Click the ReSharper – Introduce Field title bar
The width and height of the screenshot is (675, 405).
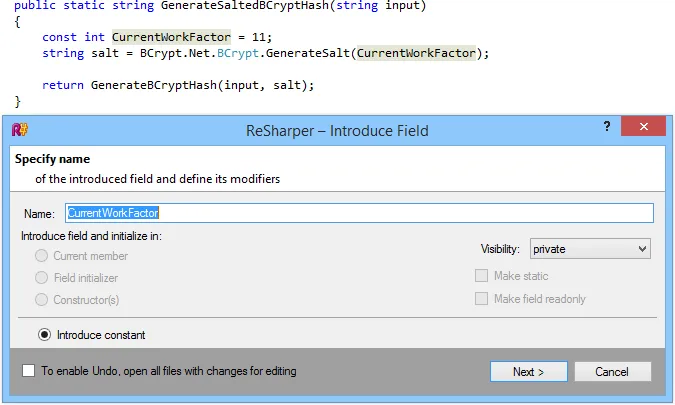point(337,130)
